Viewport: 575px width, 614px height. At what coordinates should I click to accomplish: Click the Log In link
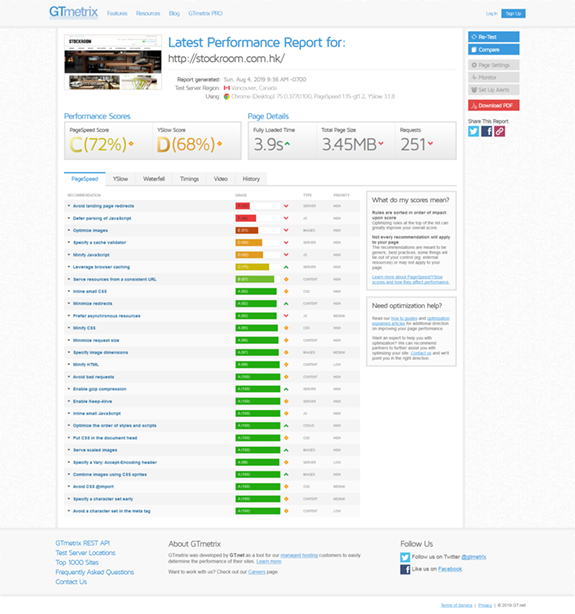click(x=492, y=13)
